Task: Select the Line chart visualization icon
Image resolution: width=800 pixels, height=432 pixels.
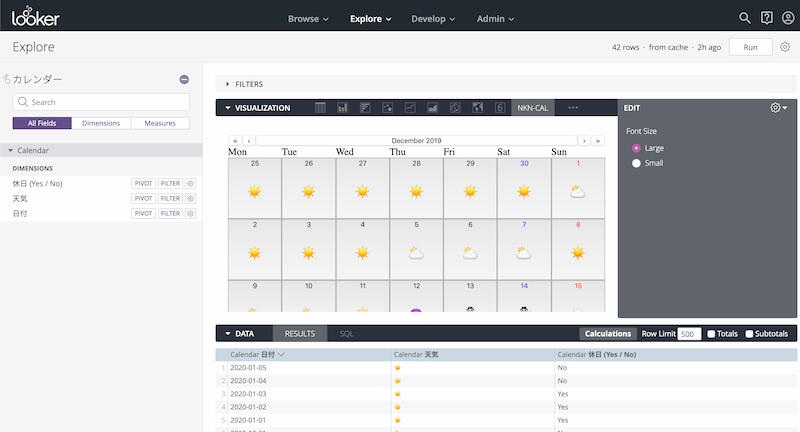Action: point(410,108)
